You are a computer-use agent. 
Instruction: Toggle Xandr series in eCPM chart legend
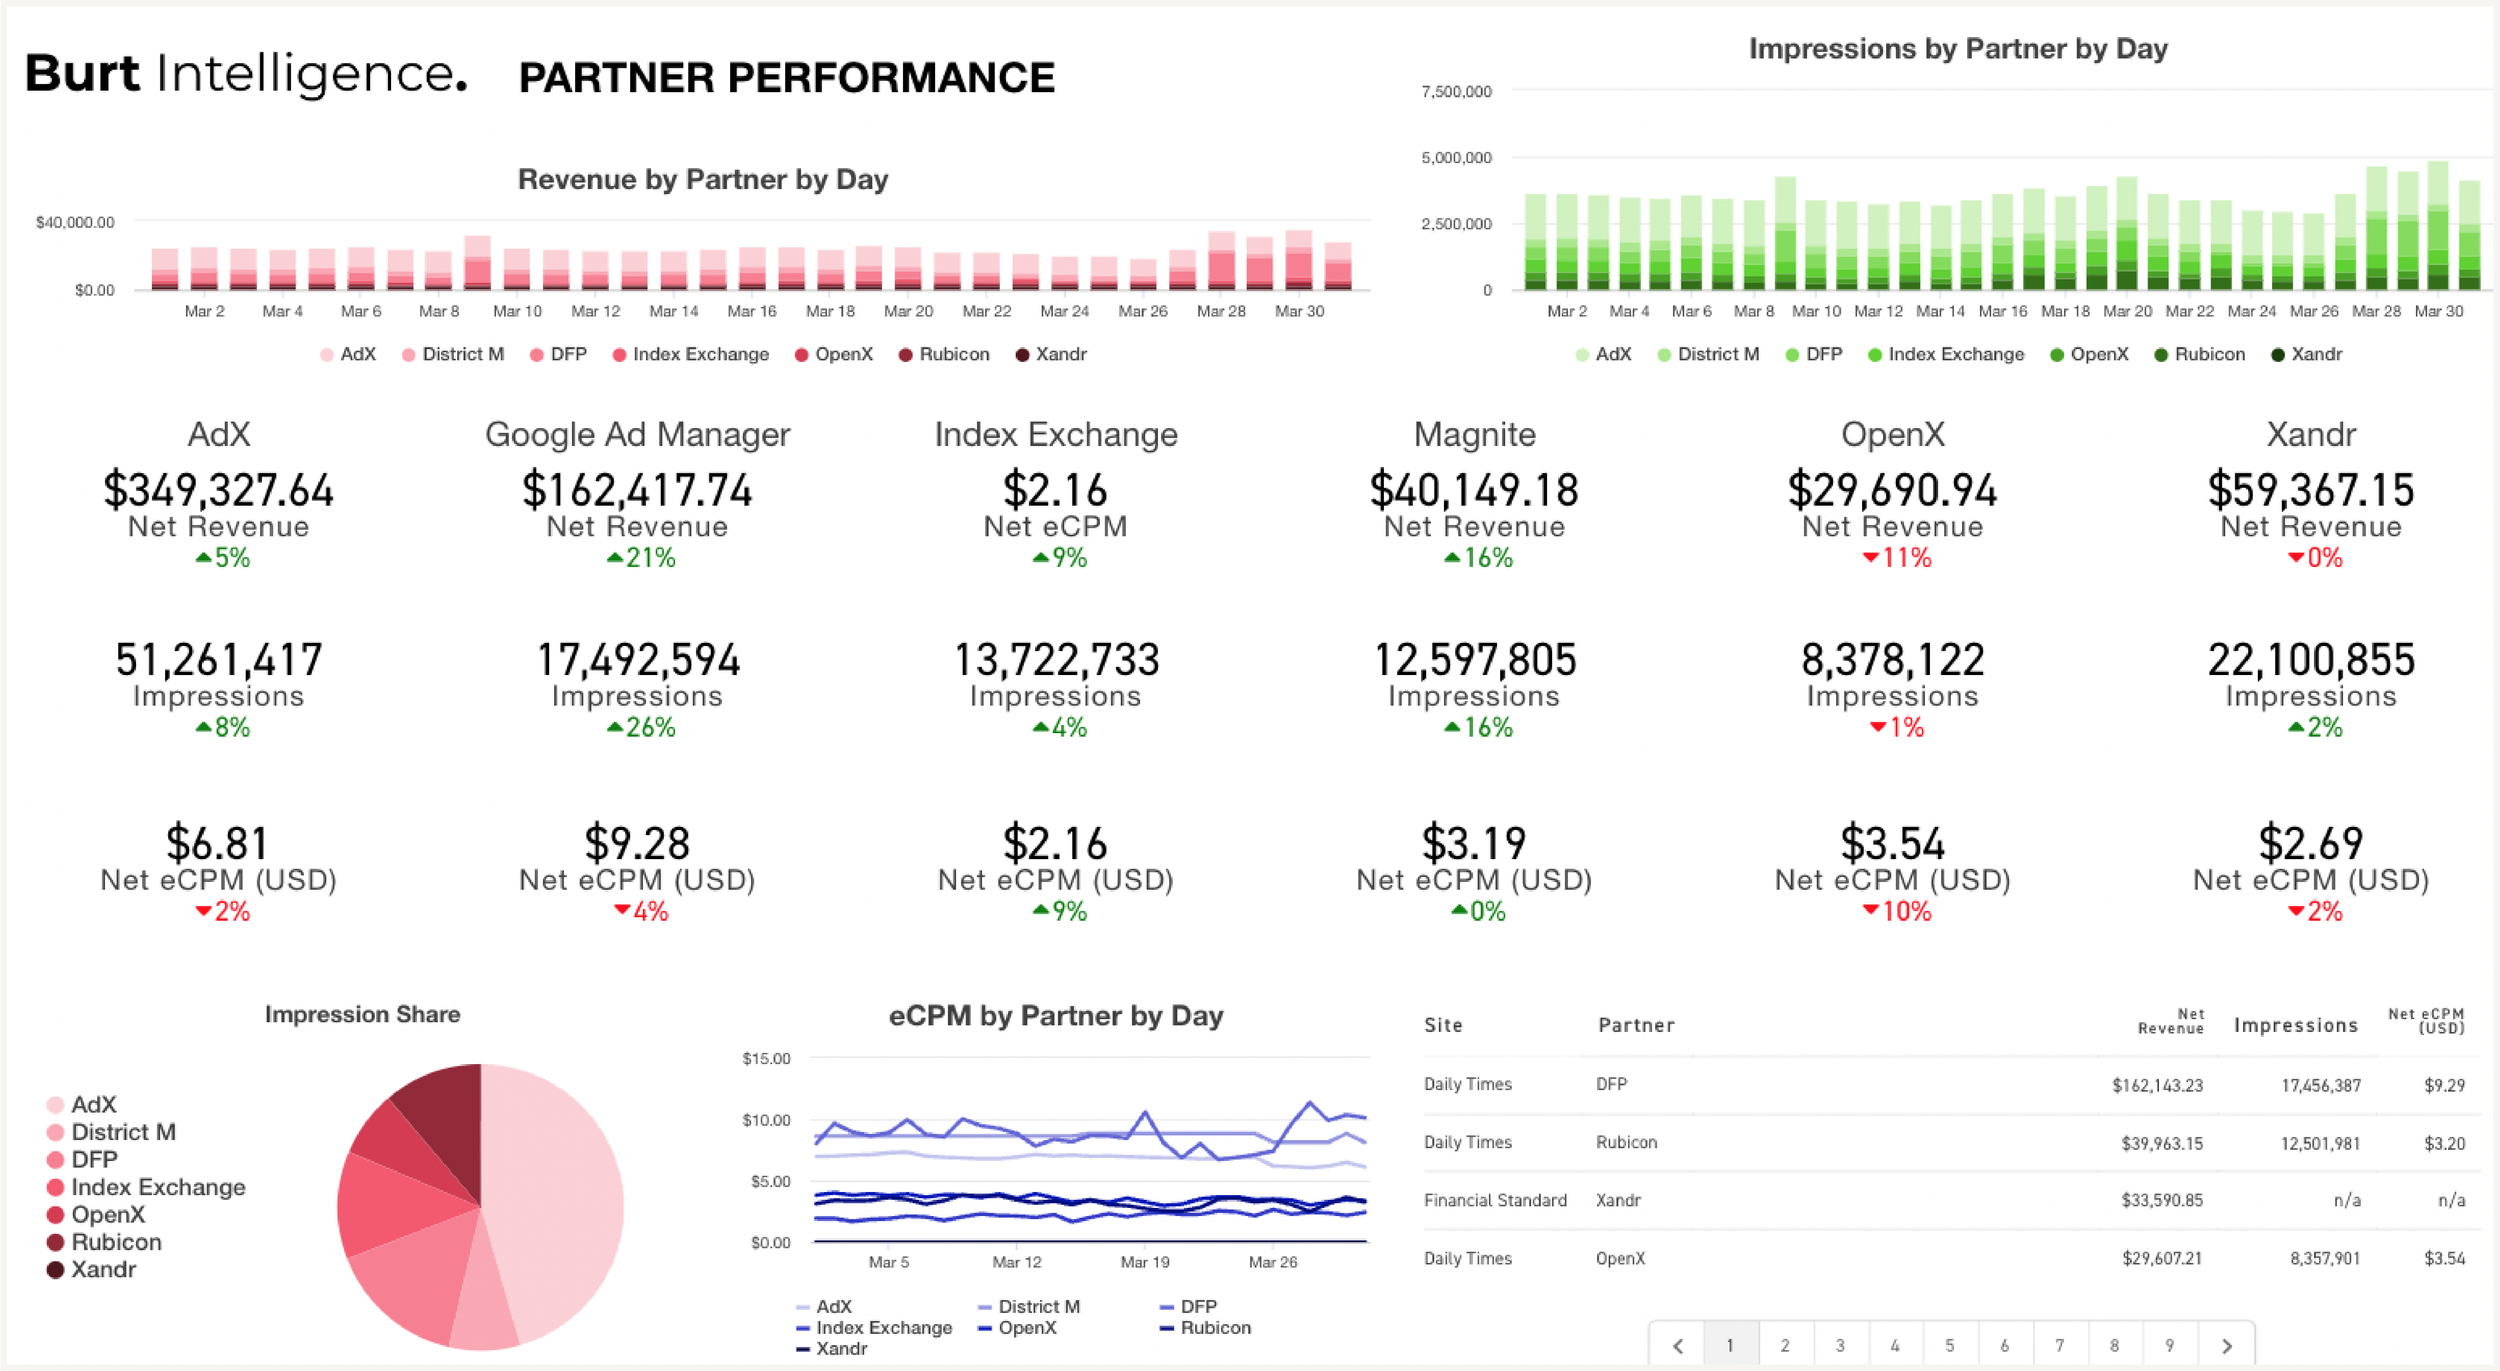(x=800, y=1348)
